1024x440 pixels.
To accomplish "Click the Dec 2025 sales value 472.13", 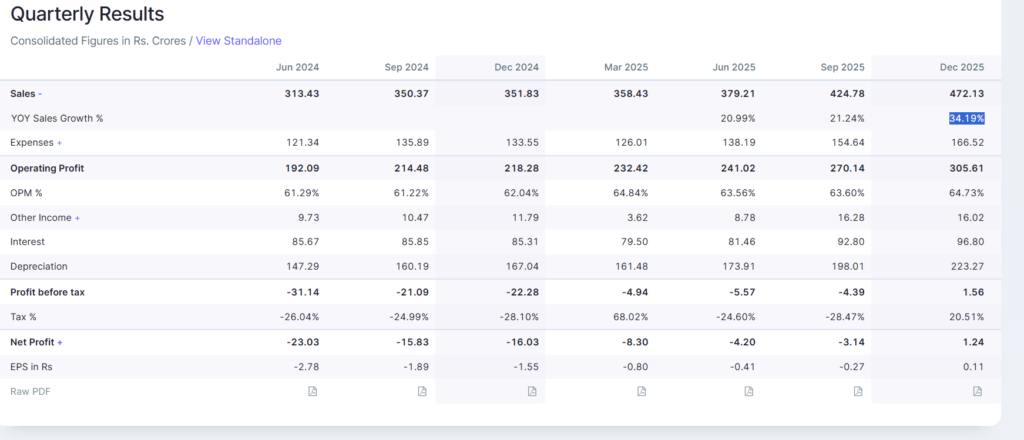I will pyautogui.click(x=966, y=93).
